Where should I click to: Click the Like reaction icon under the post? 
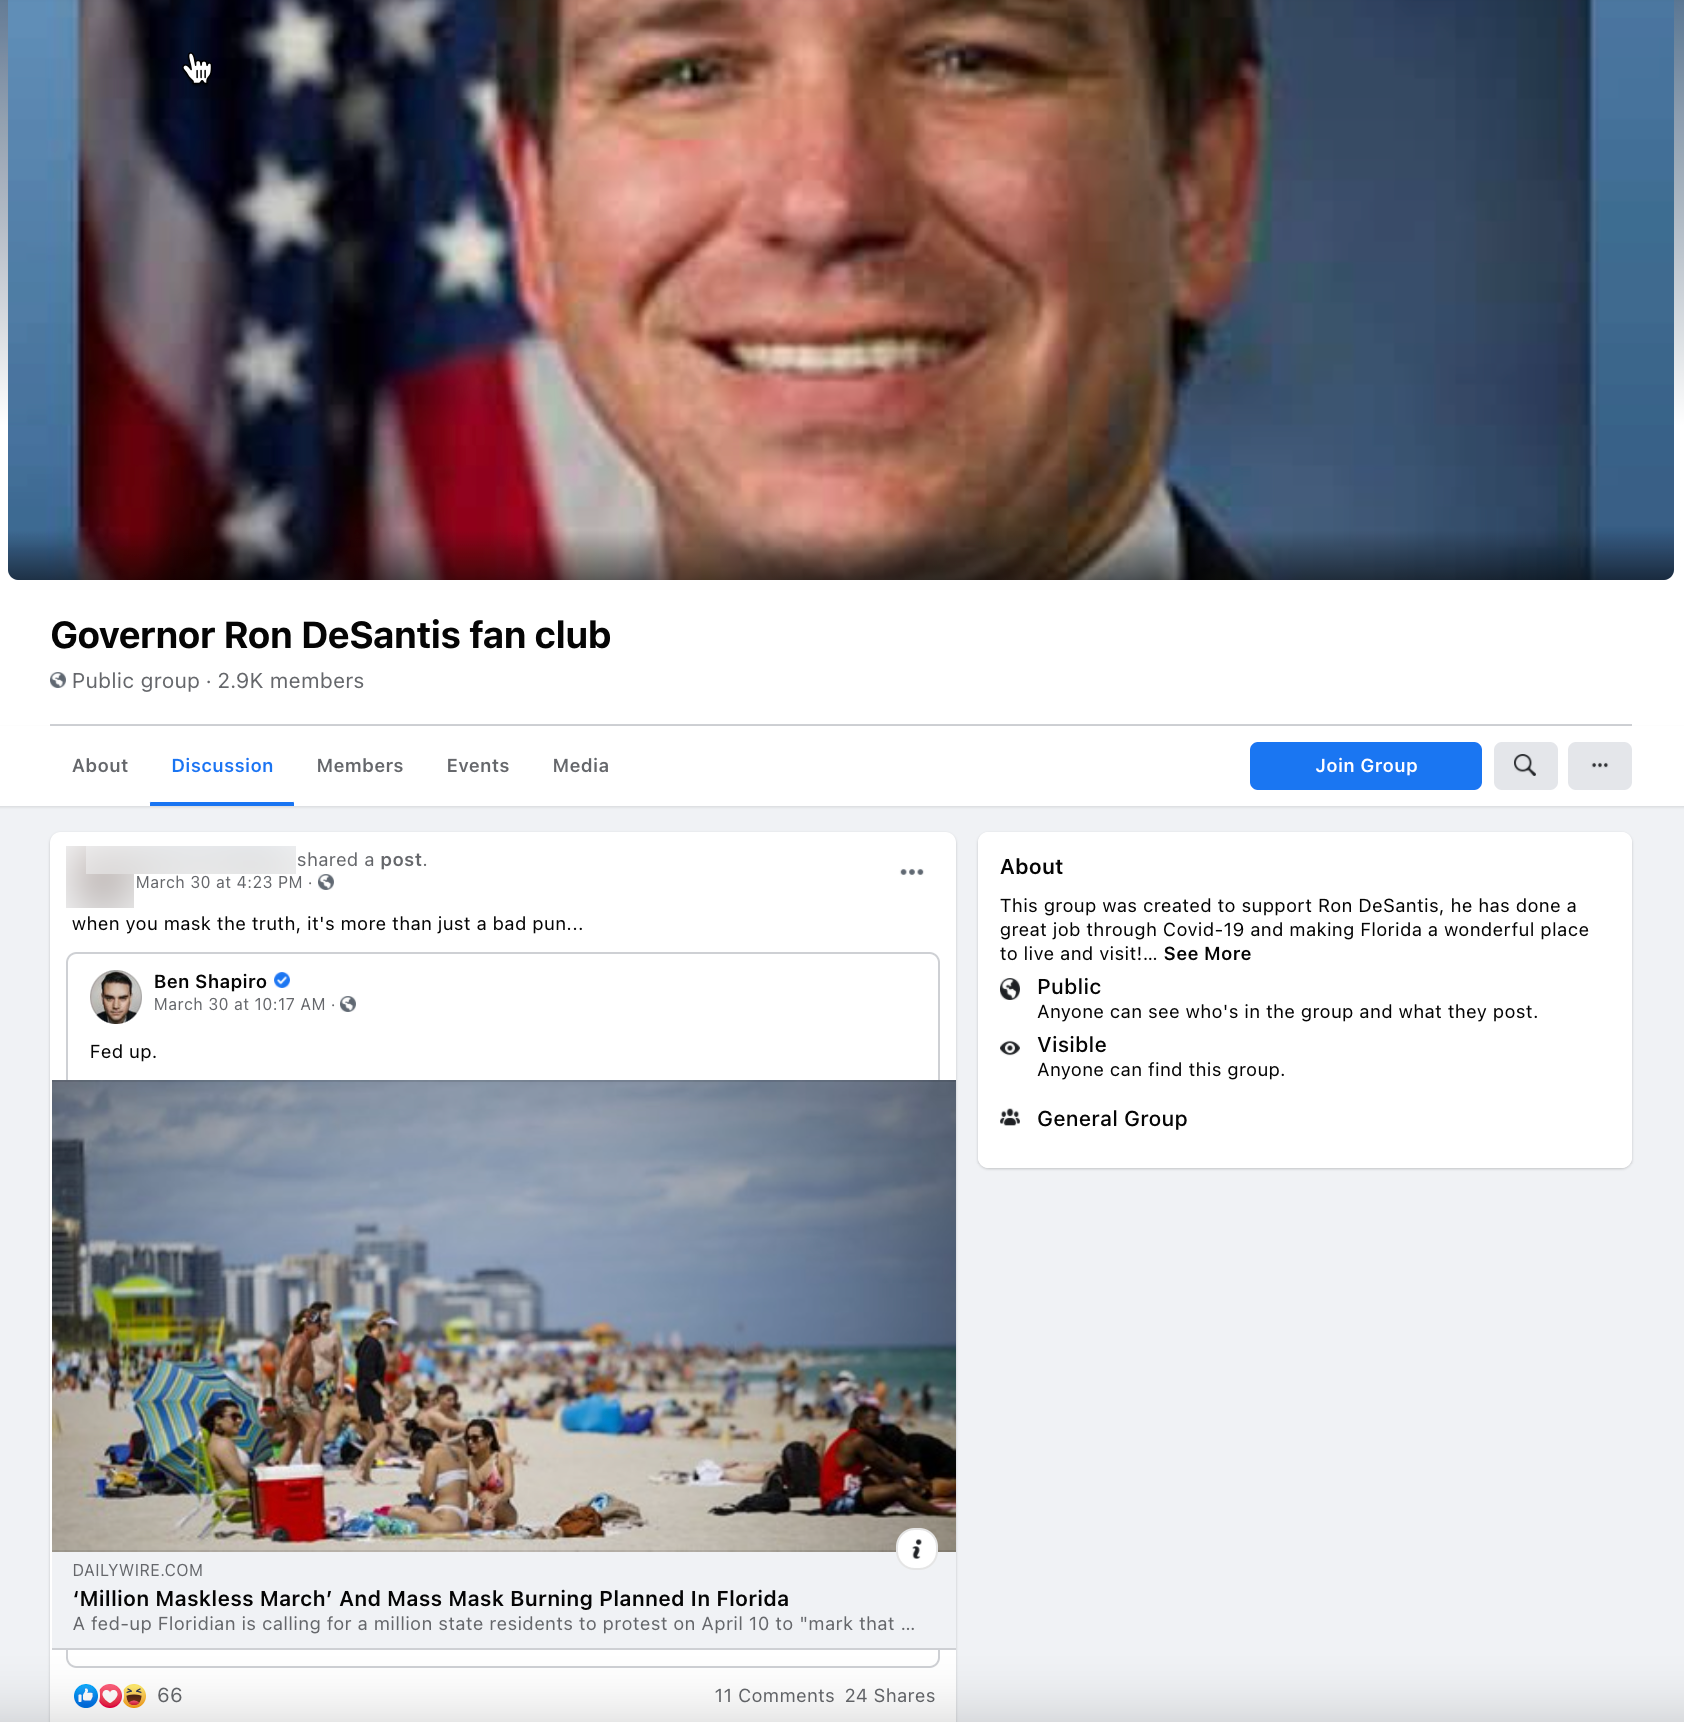tap(85, 1696)
